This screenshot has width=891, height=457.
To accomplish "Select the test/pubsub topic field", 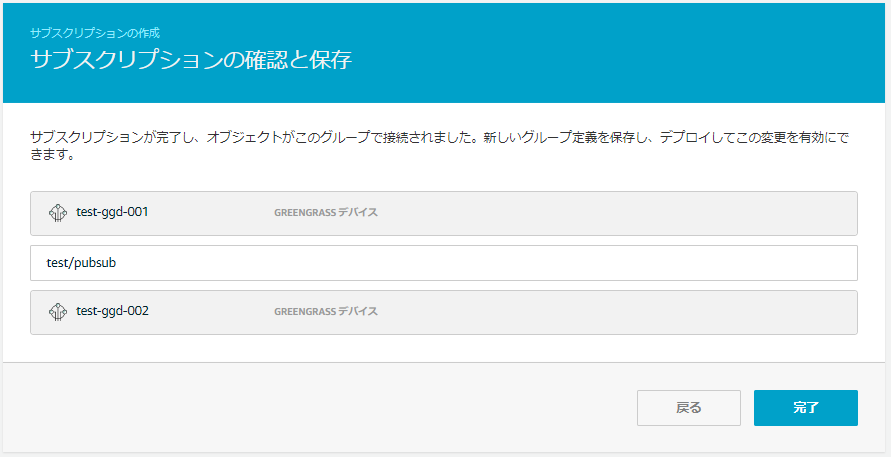I will (x=443, y=263).
